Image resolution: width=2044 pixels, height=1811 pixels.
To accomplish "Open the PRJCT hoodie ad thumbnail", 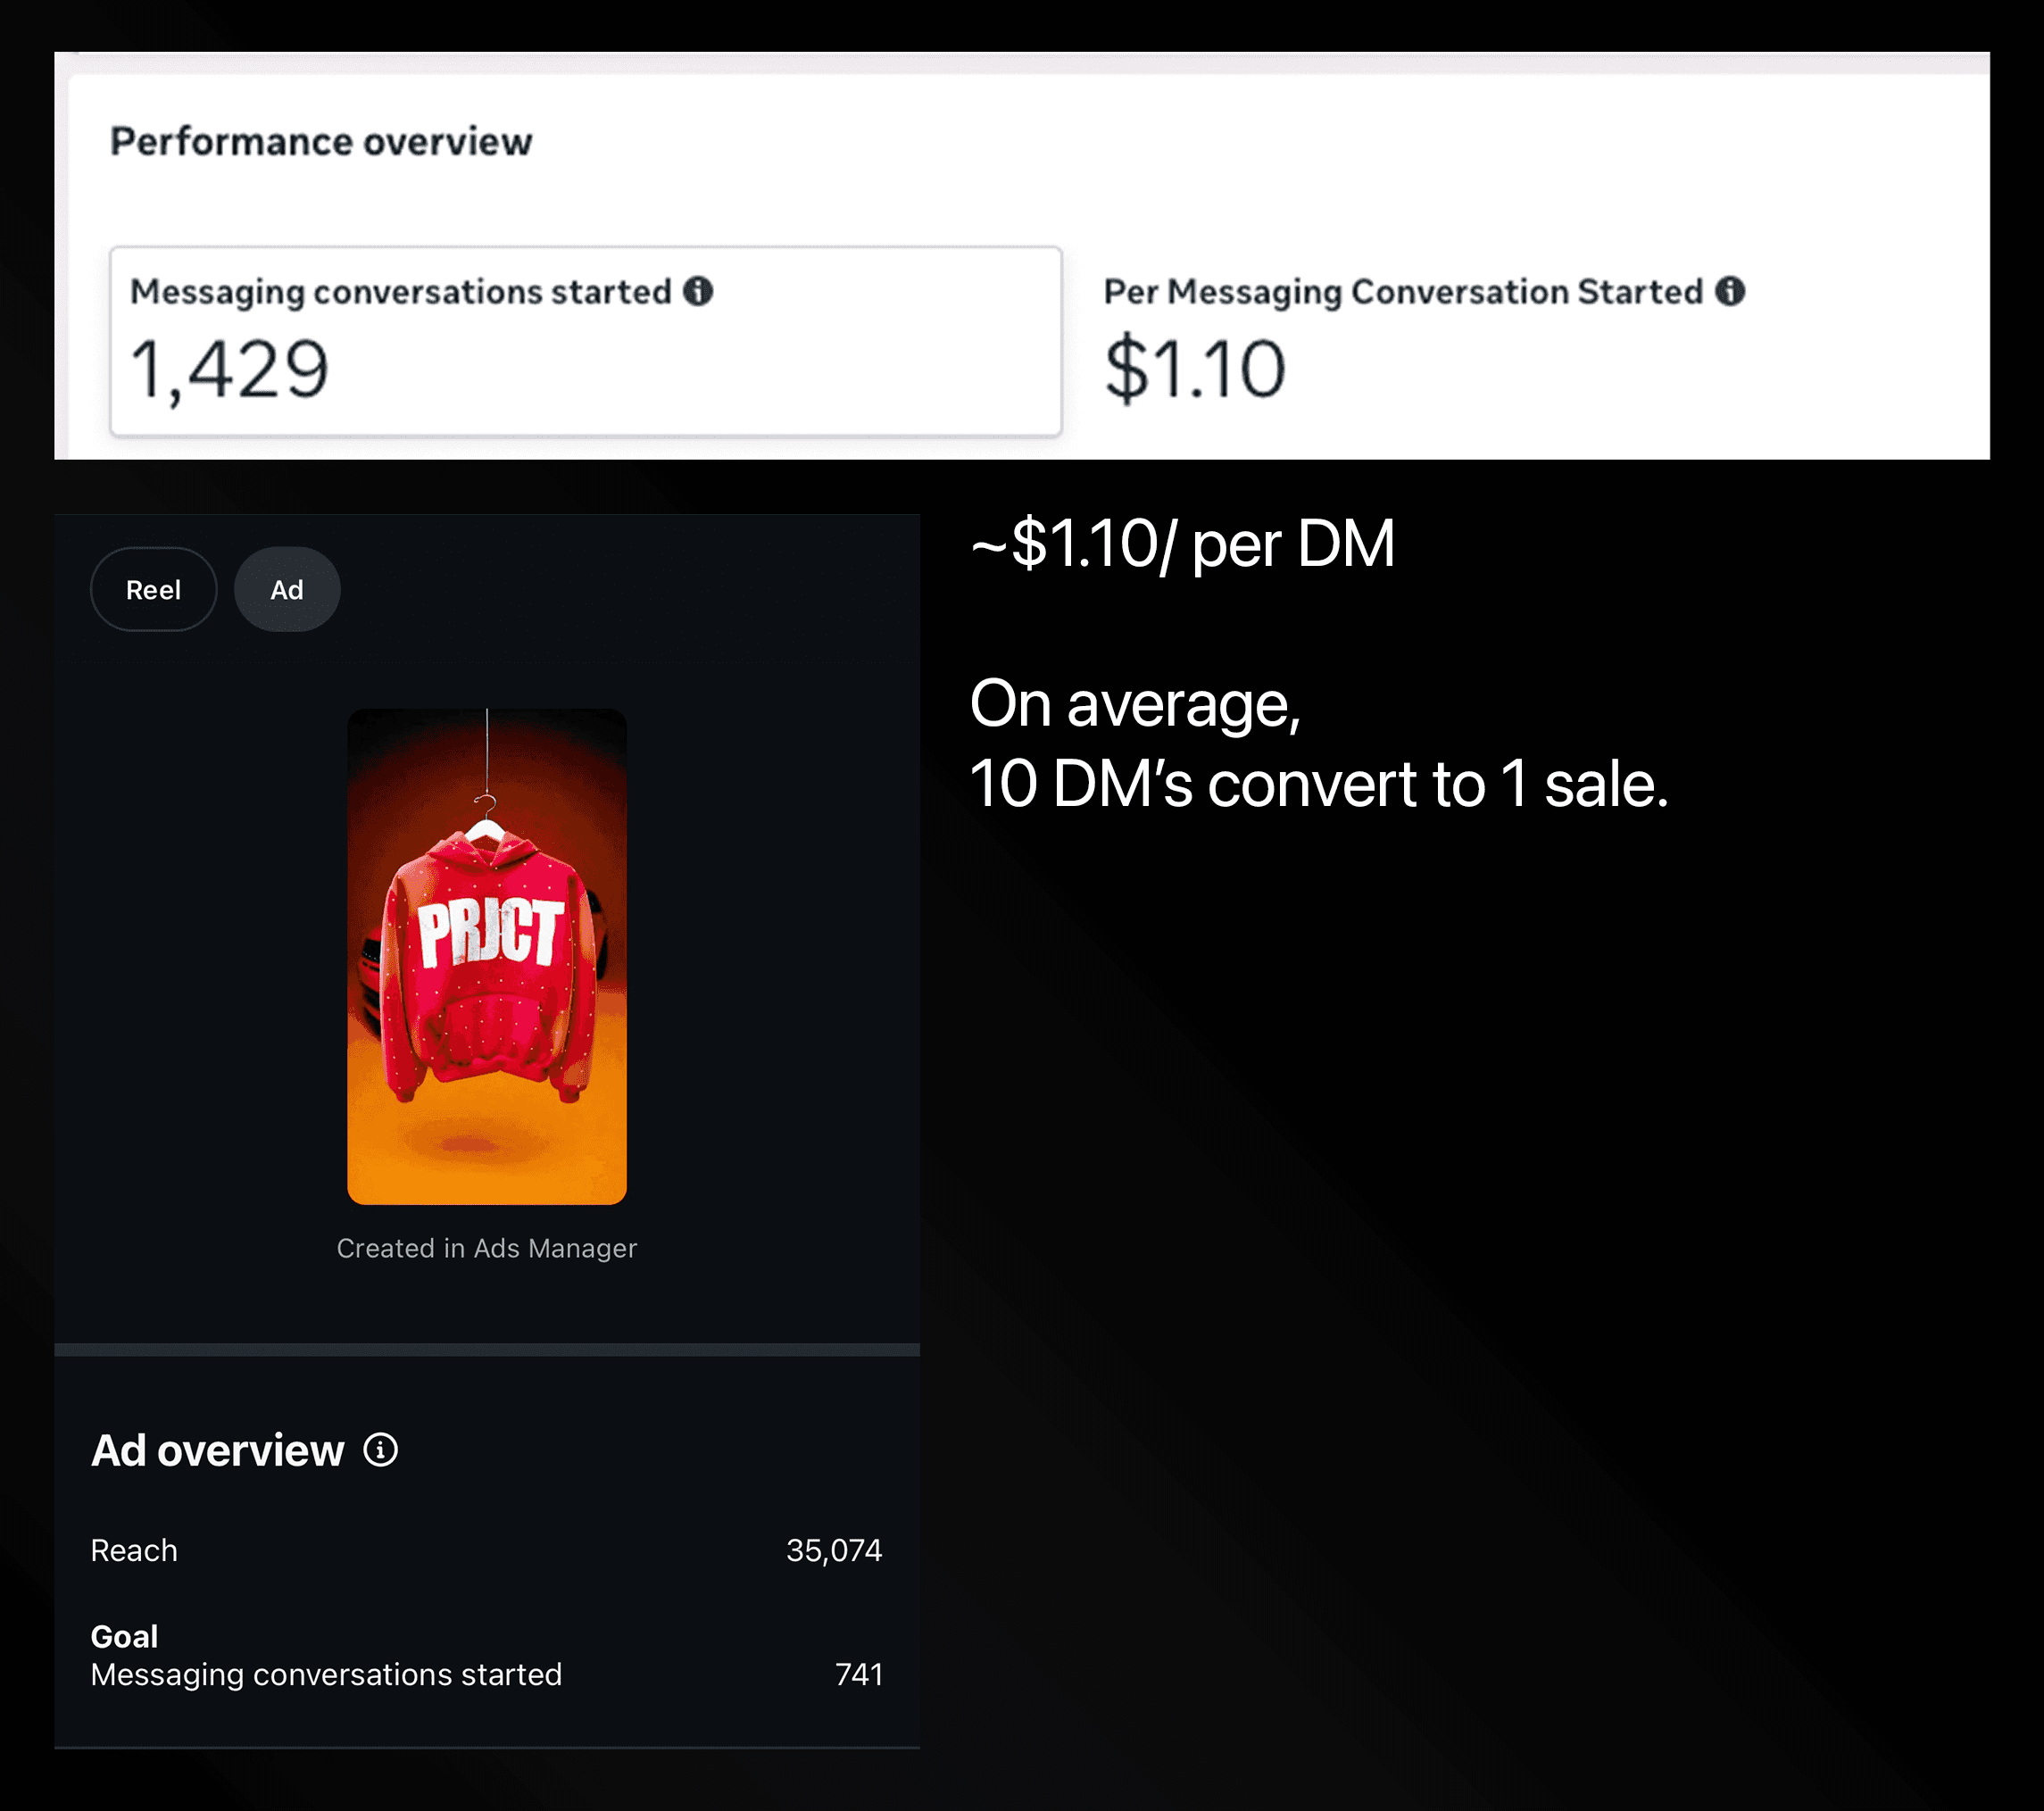I will tap(487, 956).
